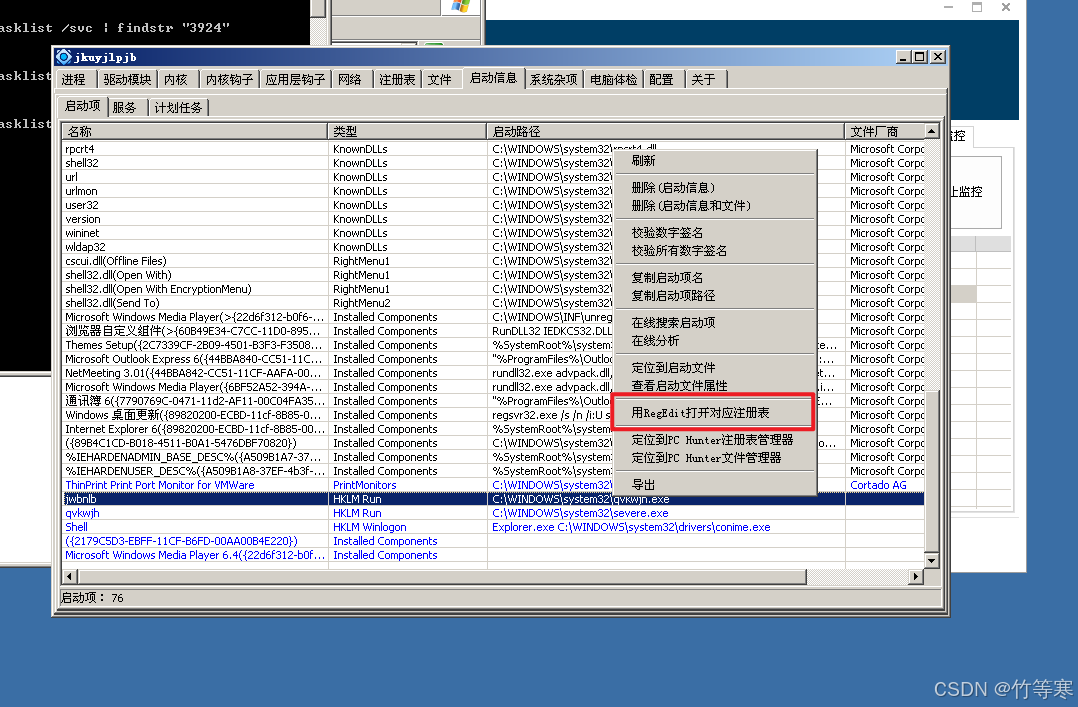Open the 进程 tab

74,79
